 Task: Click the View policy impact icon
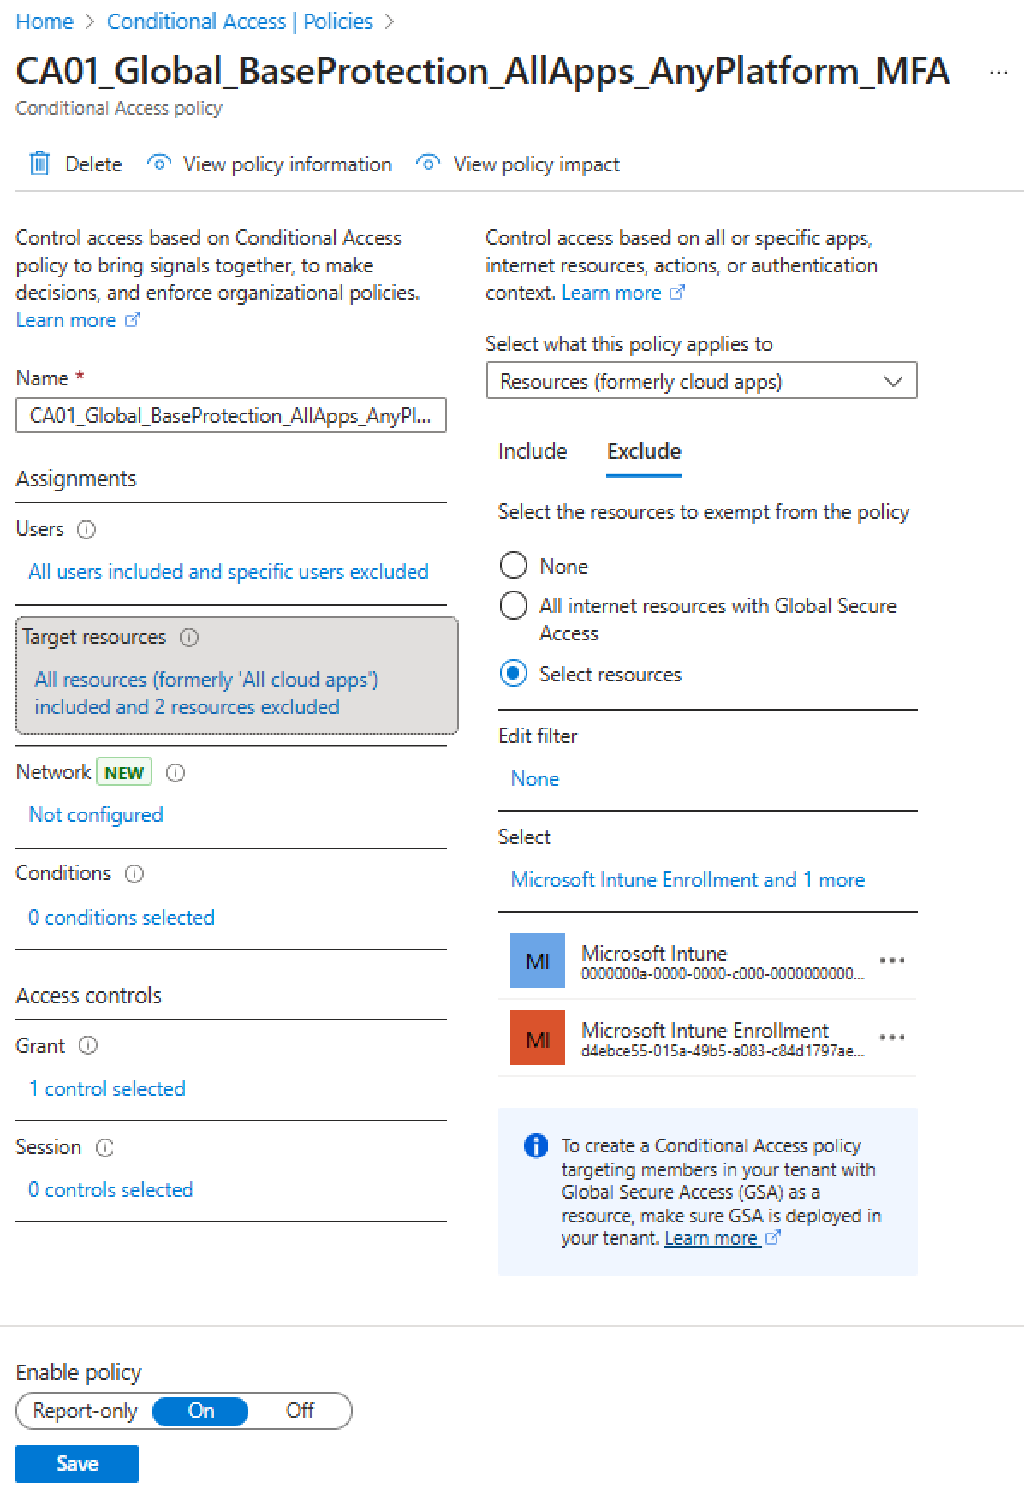coord(427,163)
